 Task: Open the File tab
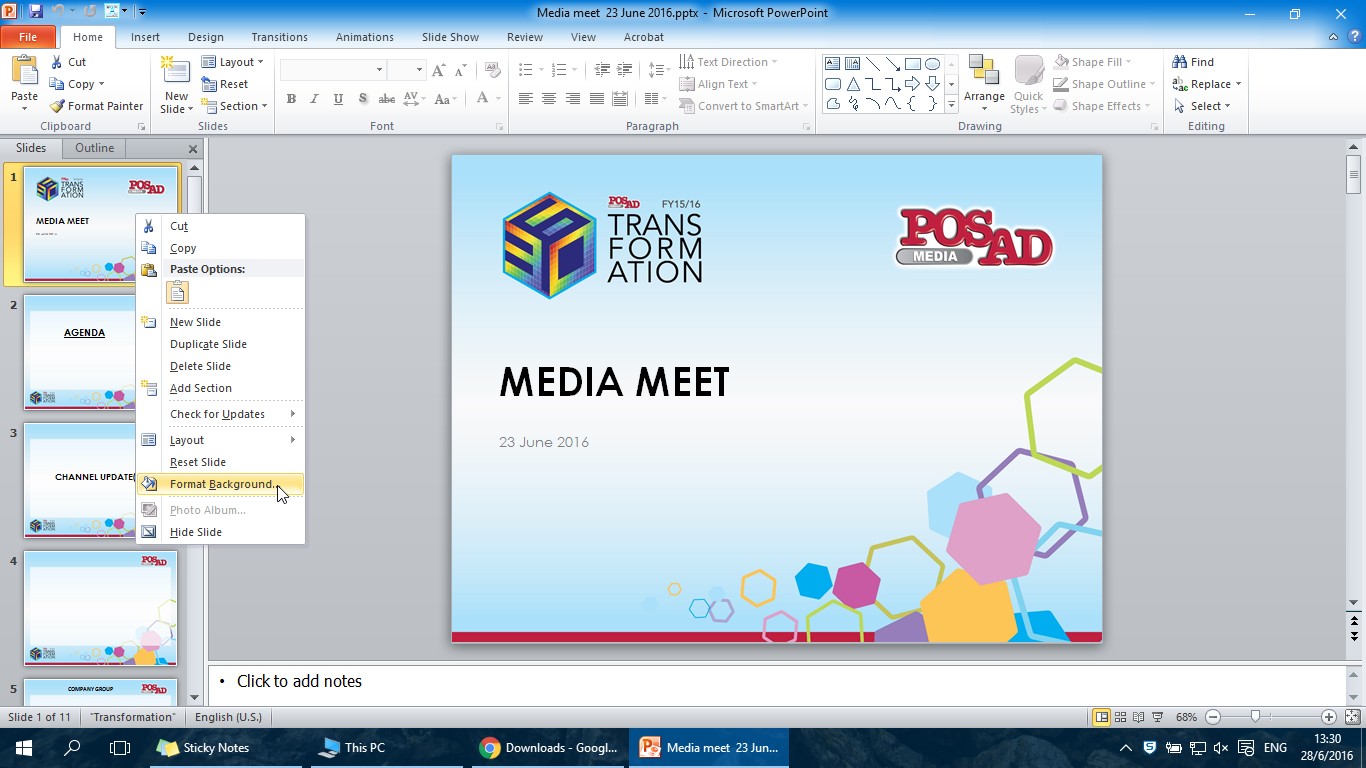click(x=28, y=37)
